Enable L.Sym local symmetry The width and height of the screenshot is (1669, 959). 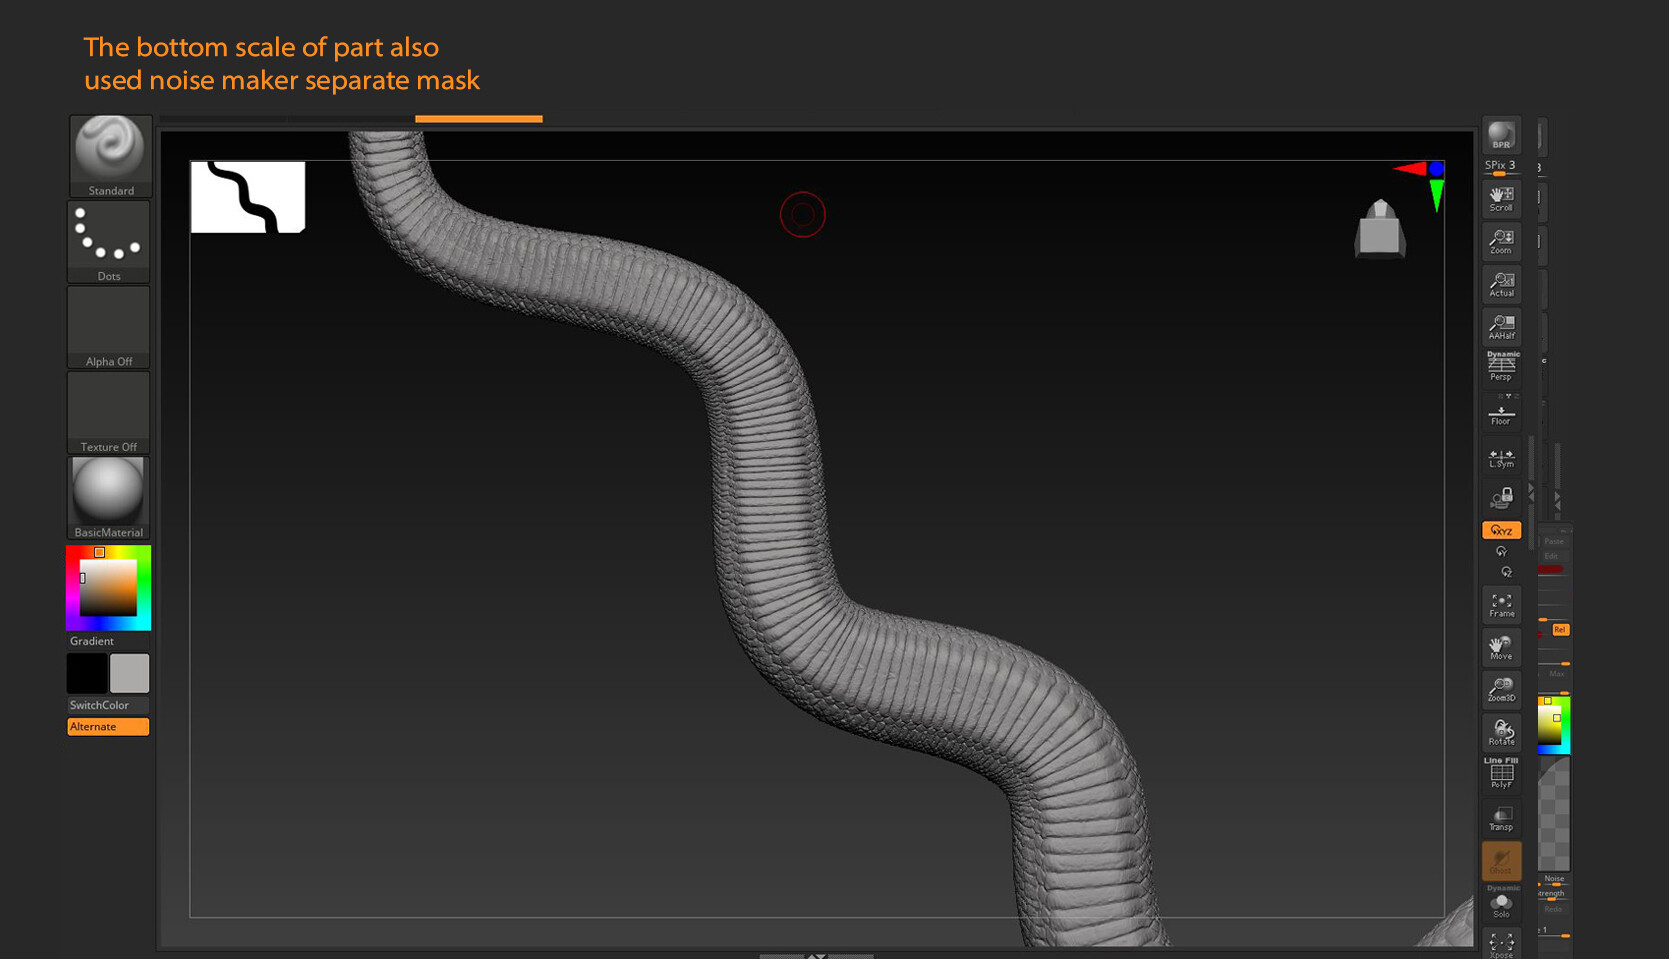point(1501,458)
